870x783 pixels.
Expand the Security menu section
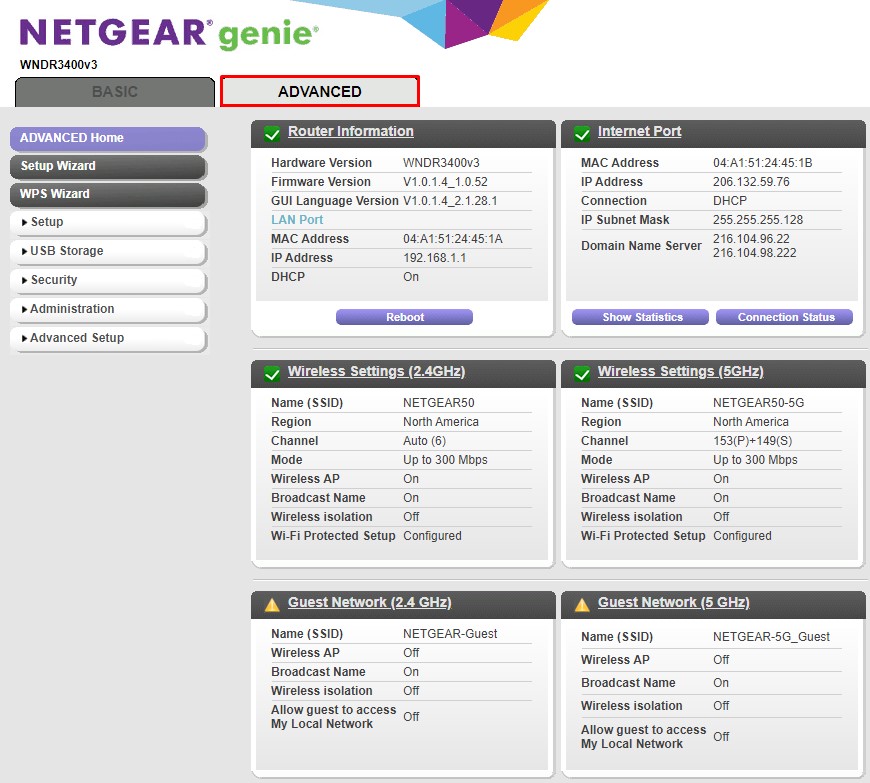point(108,280)
